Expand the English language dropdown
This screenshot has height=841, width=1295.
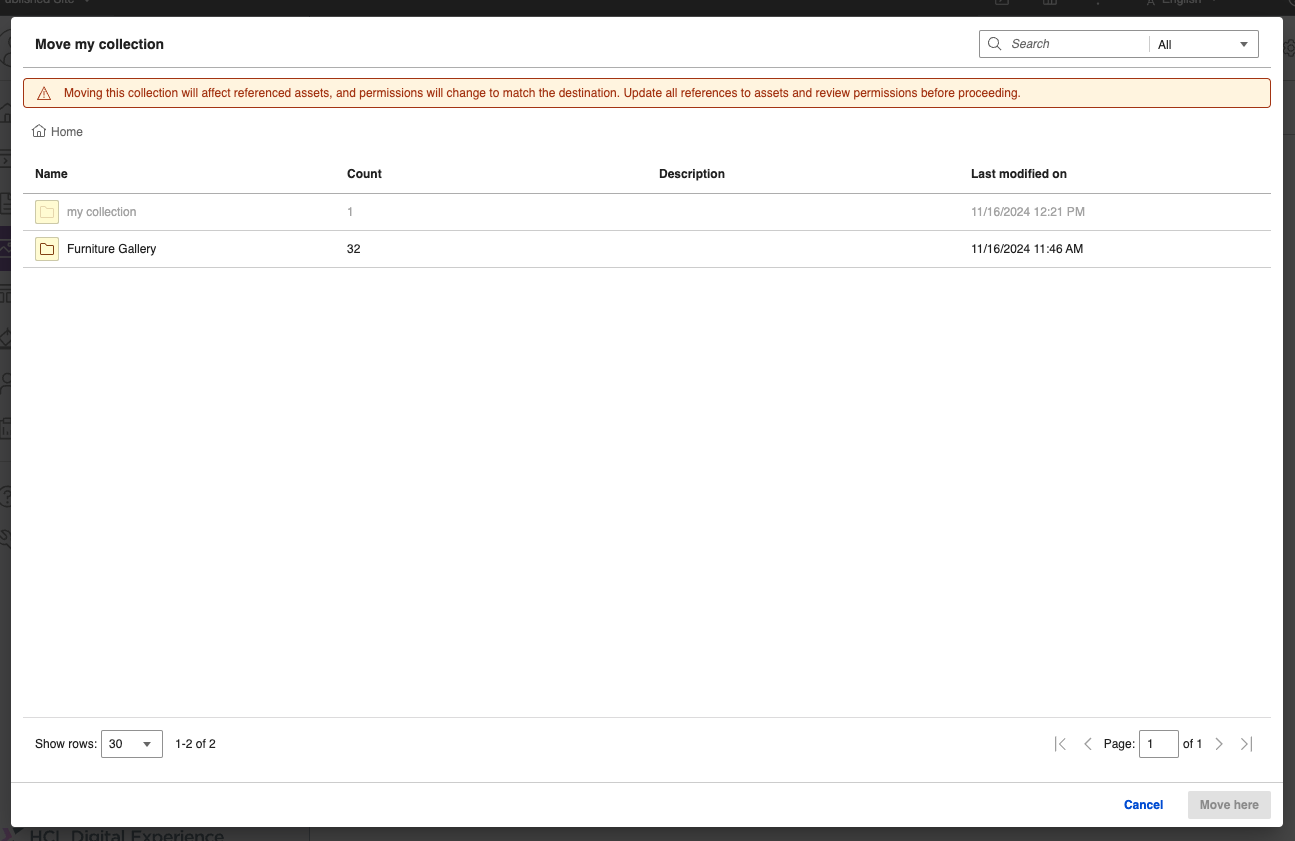(x=1213, y=3)
